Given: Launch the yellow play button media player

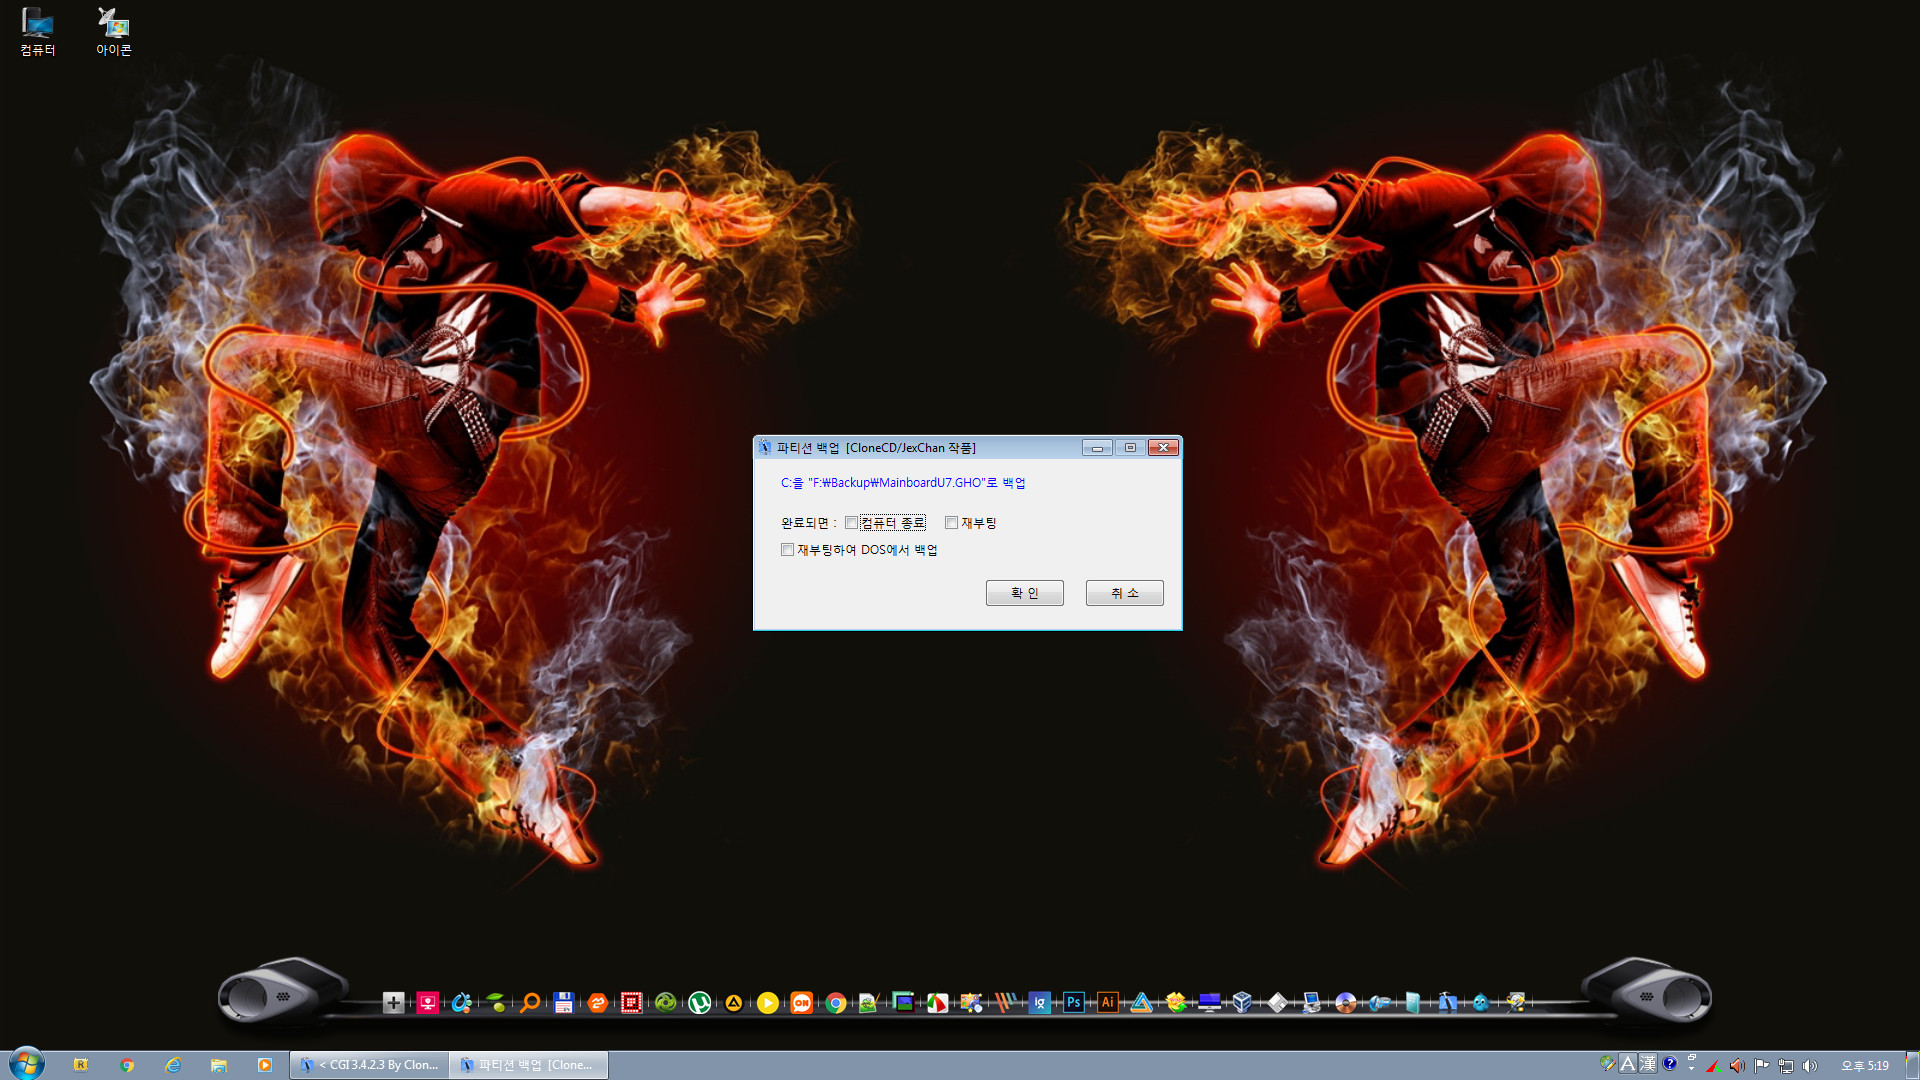Looking at the screenshot, I should 768,1002.
